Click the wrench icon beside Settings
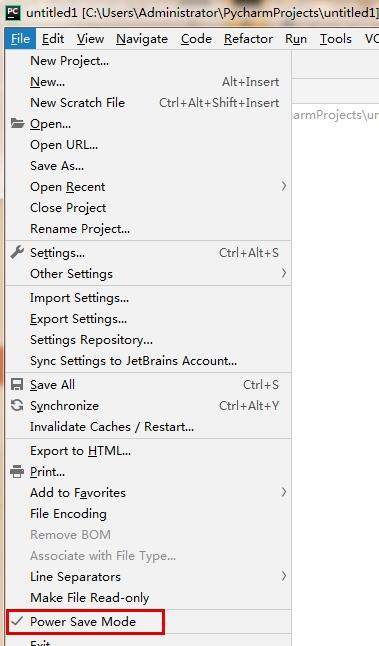Screen dimensions: 379x646 [x=17, y=252]
